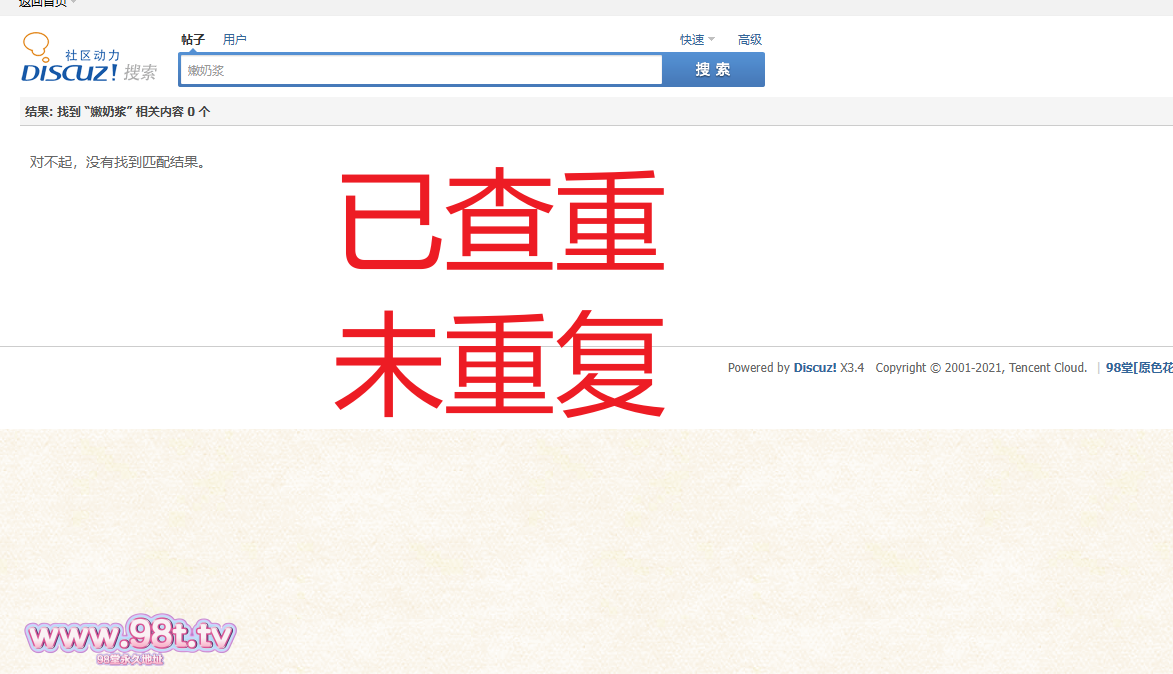Click the gray 搜索 text beside Discuz logo
Viewport: 1173px width, 674px height.
[140, 72]
